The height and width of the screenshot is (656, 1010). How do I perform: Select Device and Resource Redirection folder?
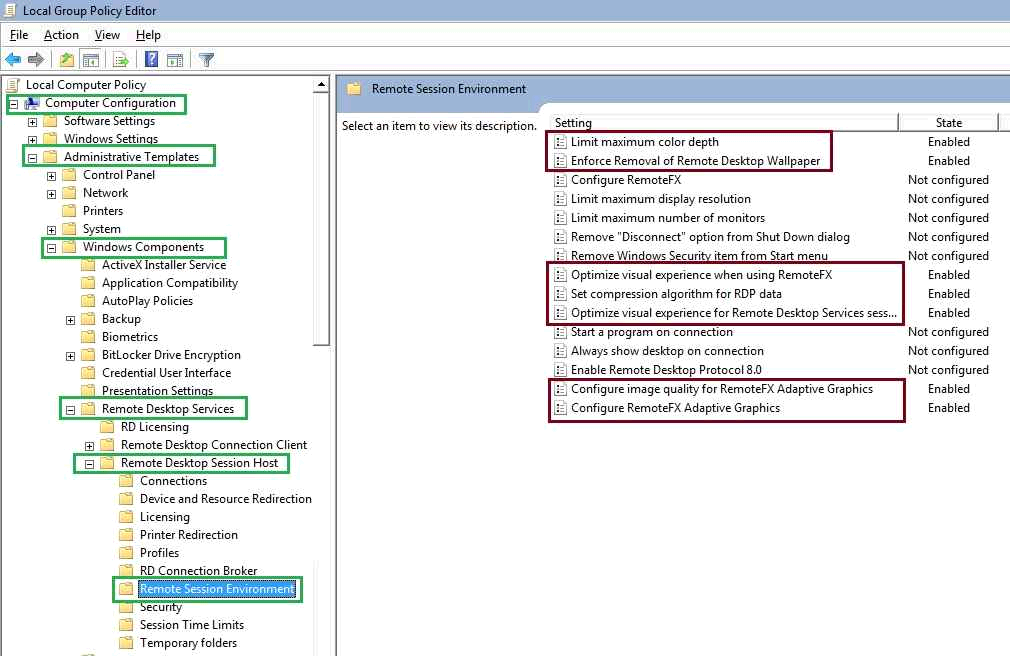225,499
